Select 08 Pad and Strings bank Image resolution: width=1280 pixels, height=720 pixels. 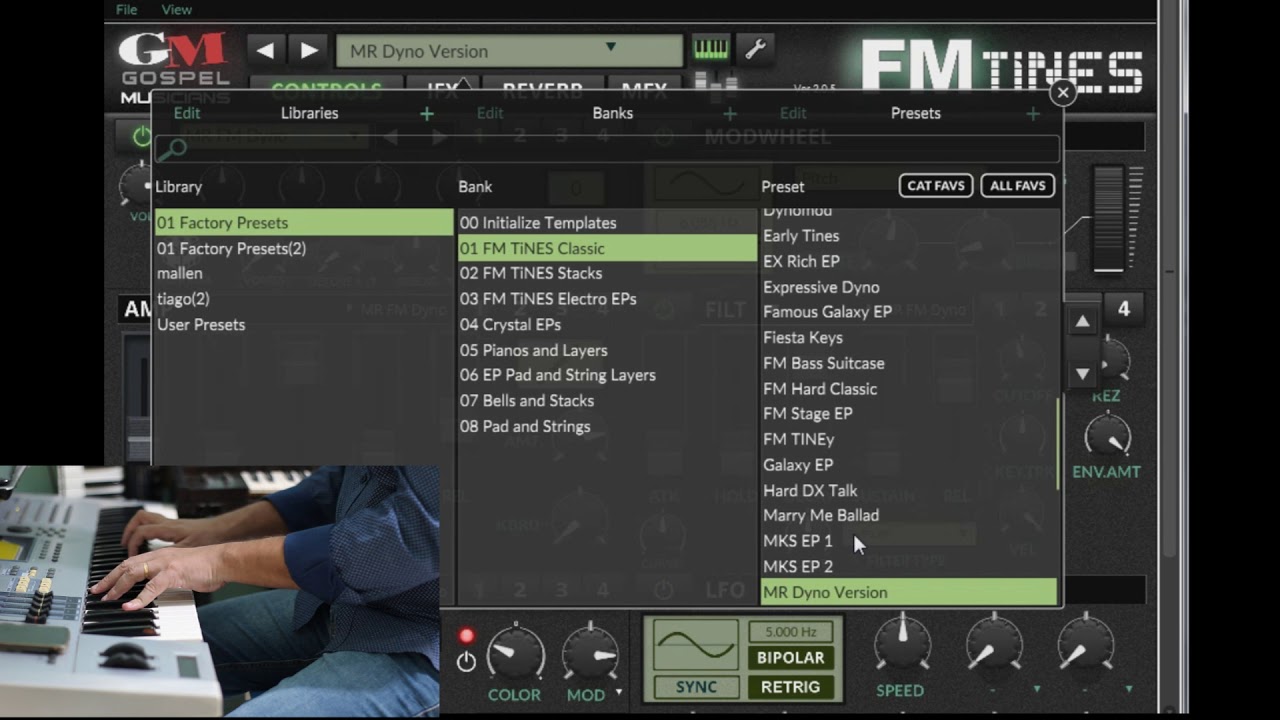click(607, 426)
